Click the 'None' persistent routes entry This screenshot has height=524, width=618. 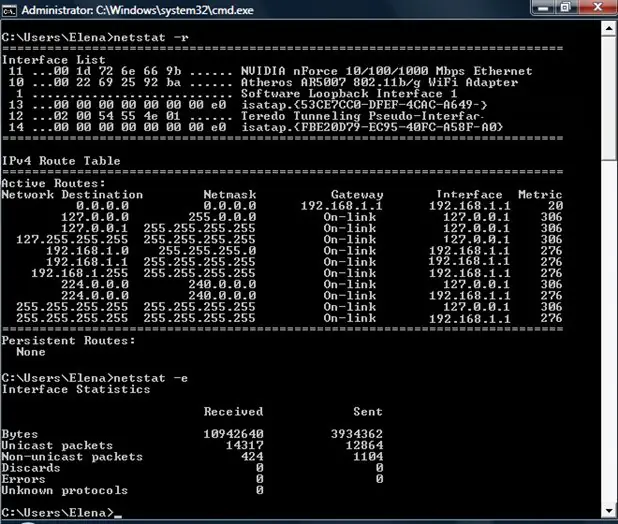tap(31, 352)
